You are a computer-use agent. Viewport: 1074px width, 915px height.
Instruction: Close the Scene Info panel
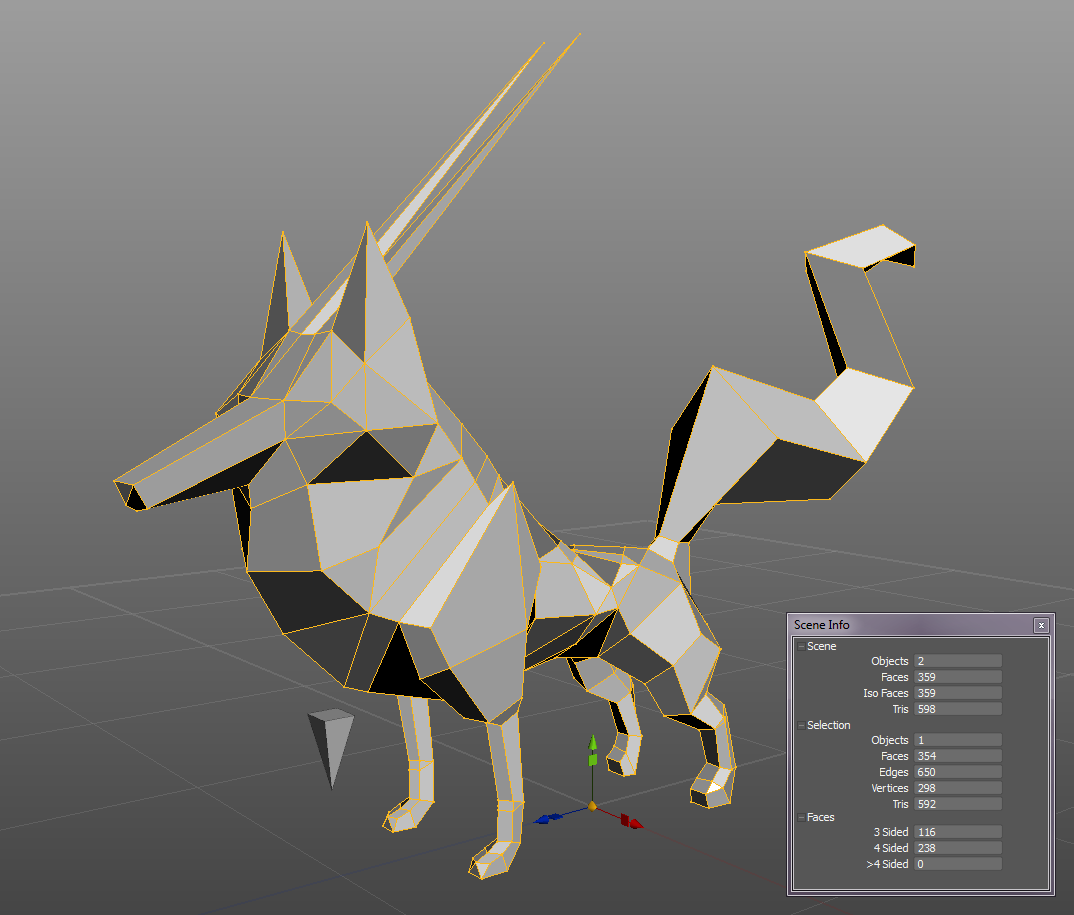pyautogui.click(x=1041, y=625)
